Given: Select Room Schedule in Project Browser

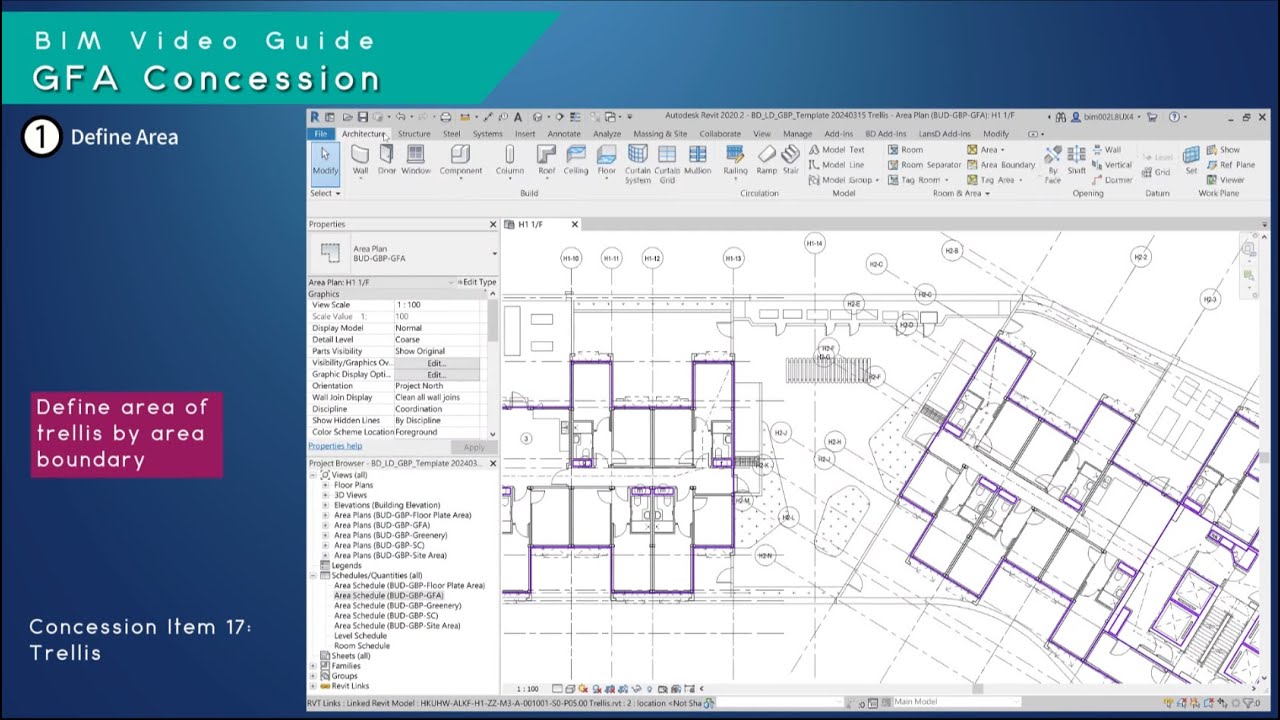Looking at the screenshot, I should (x=361, y=645).
